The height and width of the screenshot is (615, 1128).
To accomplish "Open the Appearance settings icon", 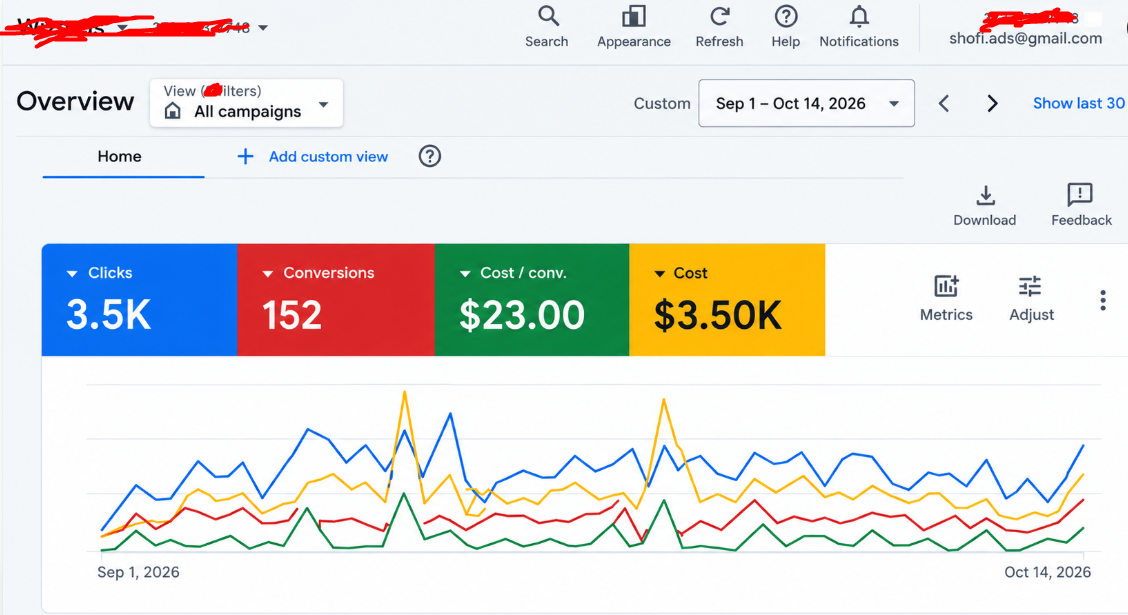I will coord(634,16).
